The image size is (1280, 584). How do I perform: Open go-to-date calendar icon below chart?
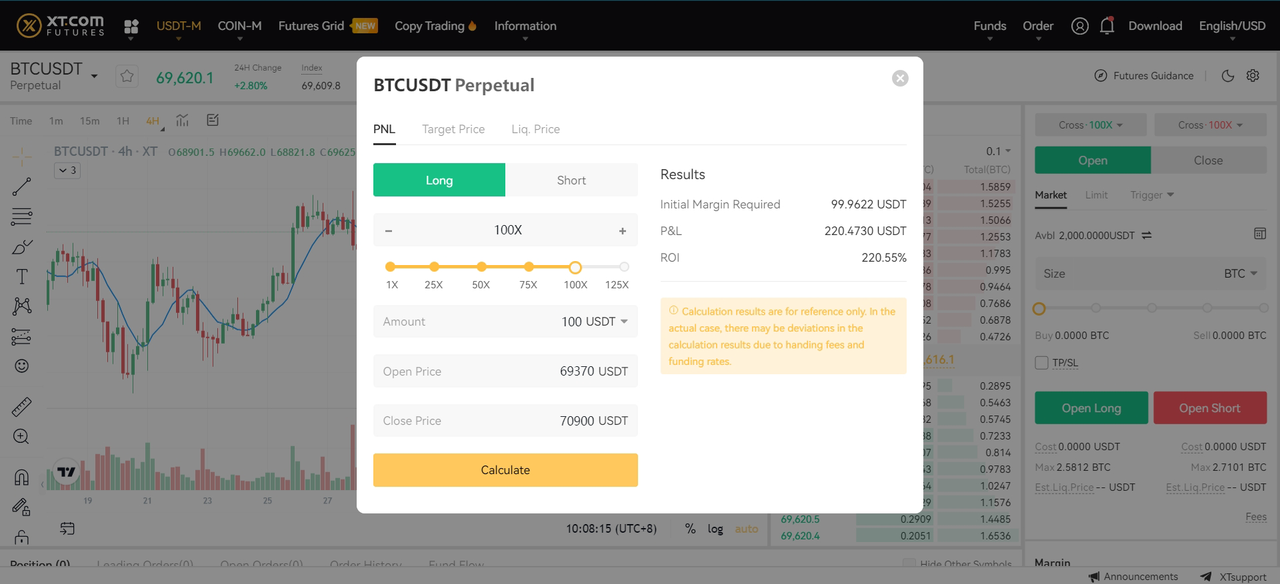click(67, 528)
